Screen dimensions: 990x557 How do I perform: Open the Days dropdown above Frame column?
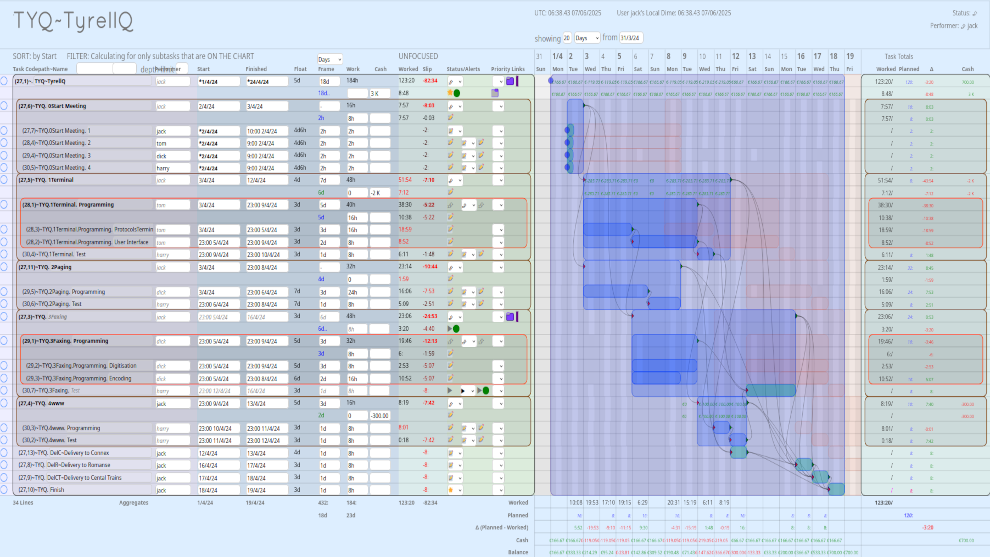329,59
